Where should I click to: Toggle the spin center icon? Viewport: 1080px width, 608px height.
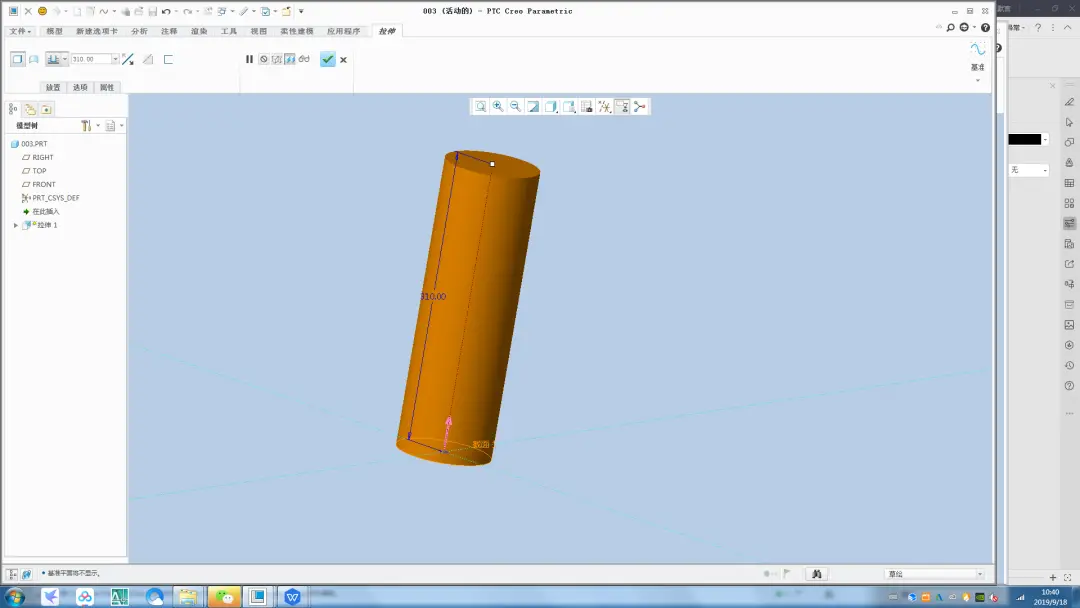(640, 106)
